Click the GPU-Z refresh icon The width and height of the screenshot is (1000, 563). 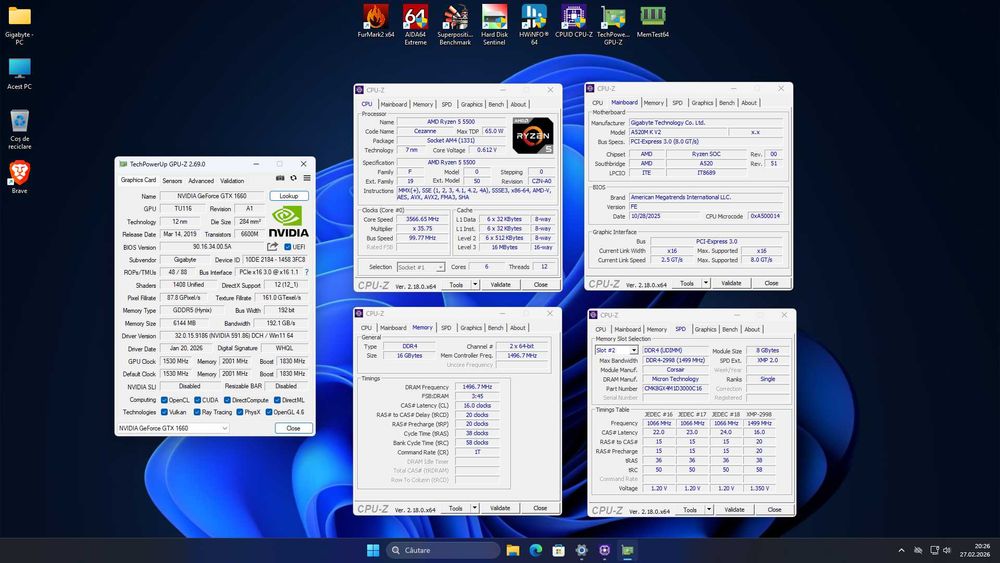click(293, 179)
